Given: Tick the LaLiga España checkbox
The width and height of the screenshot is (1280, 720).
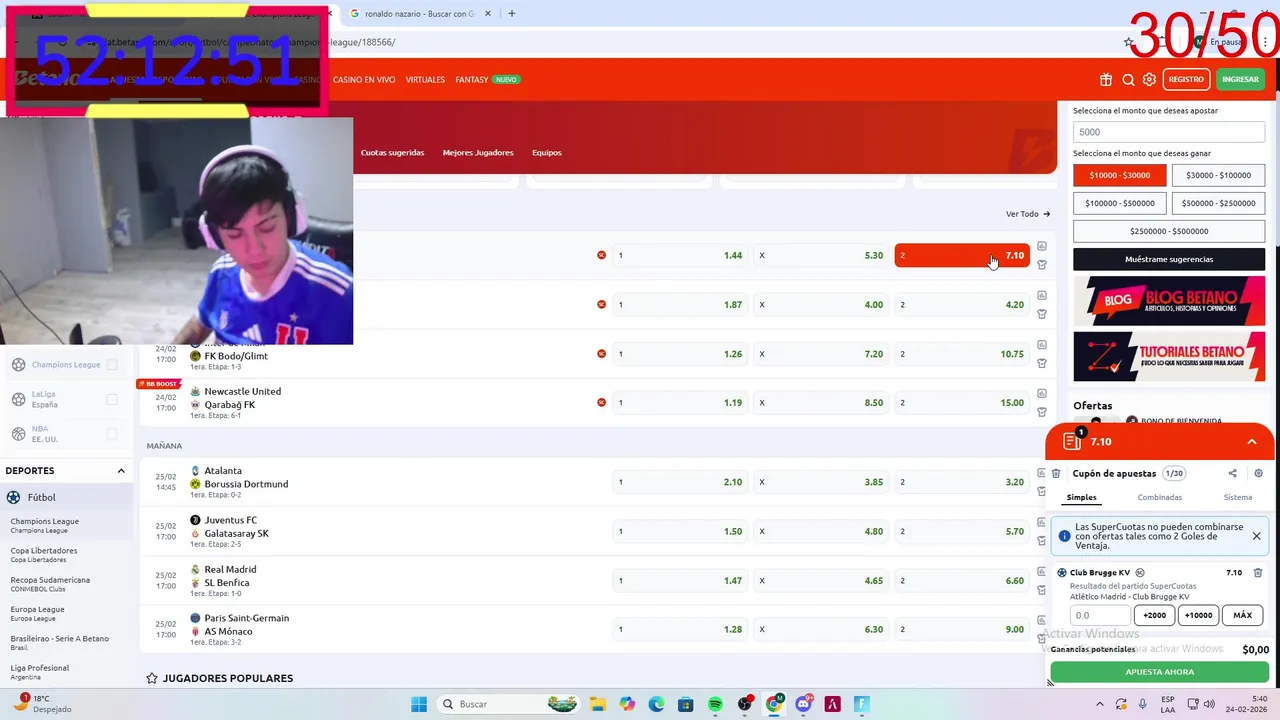Looking at the screenshot, I should tap(112, 399).
